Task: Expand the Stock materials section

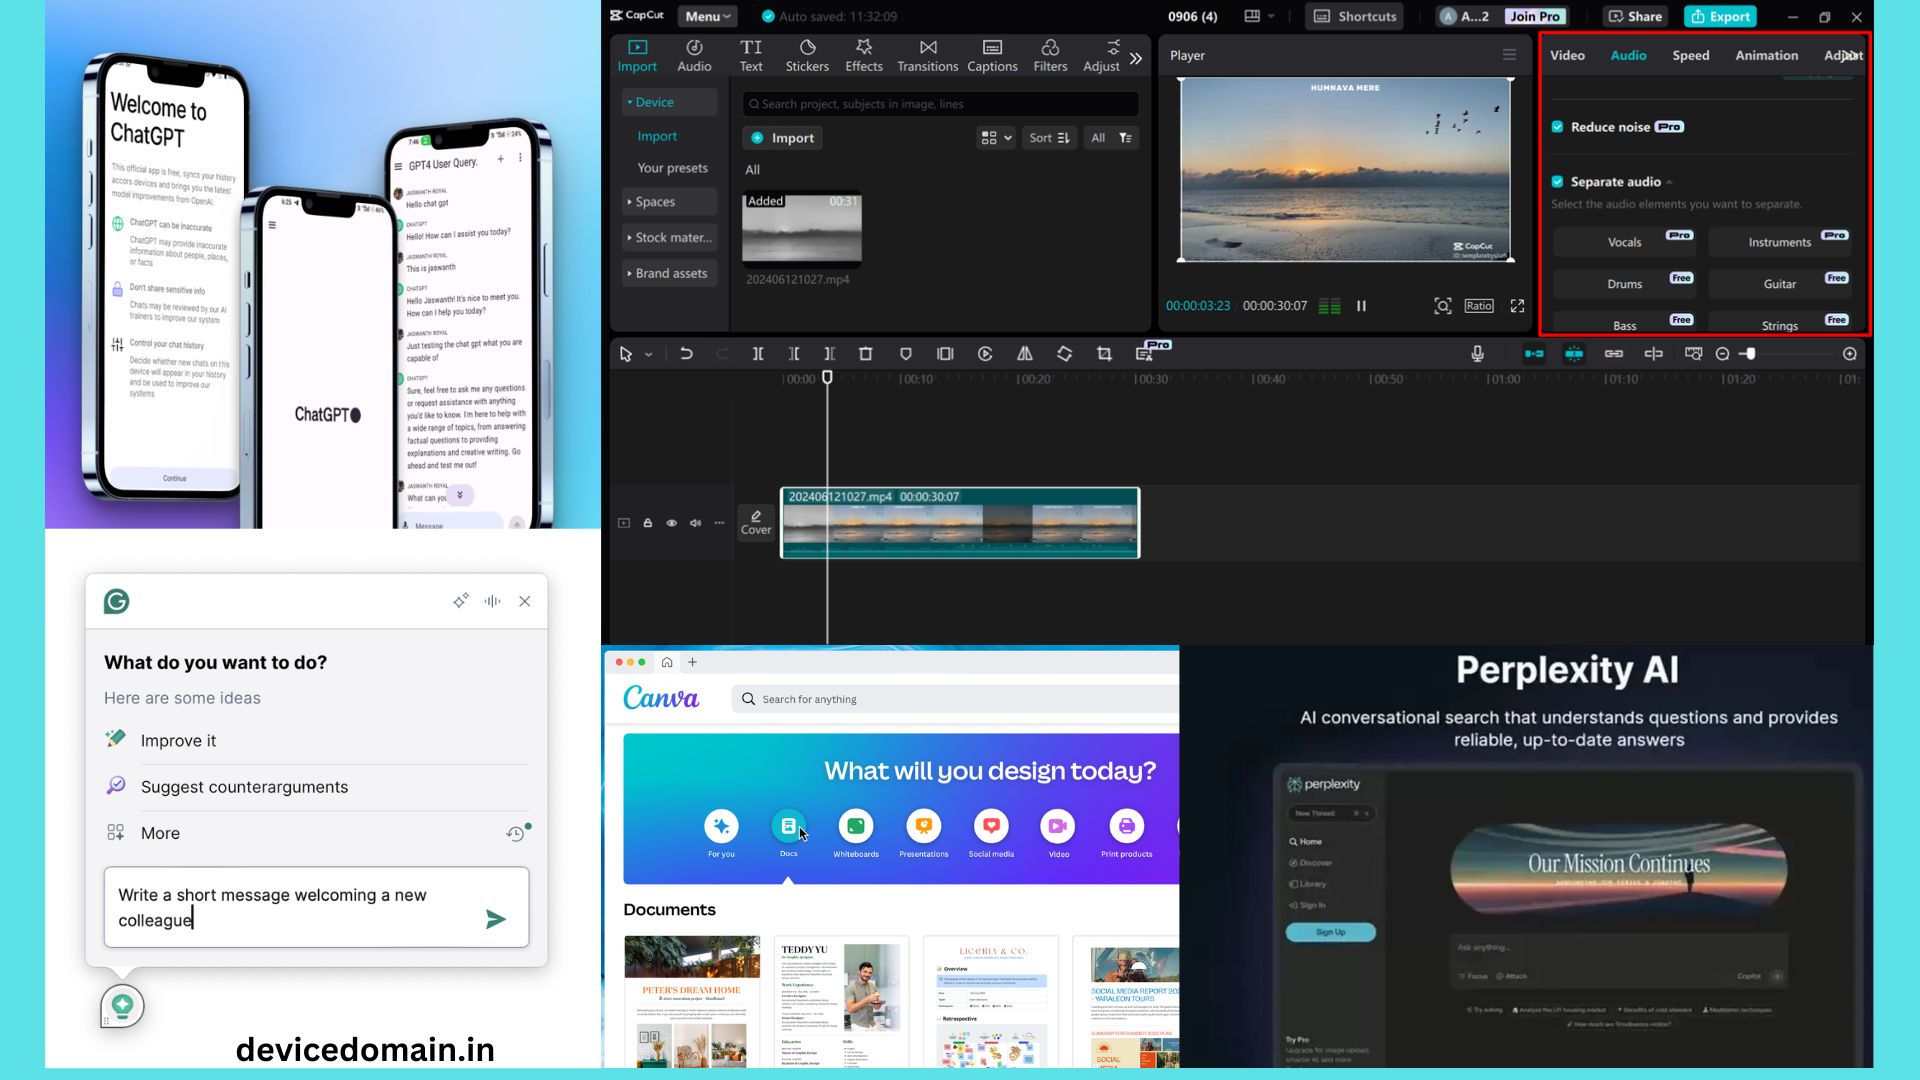Action: pos(631,237)
